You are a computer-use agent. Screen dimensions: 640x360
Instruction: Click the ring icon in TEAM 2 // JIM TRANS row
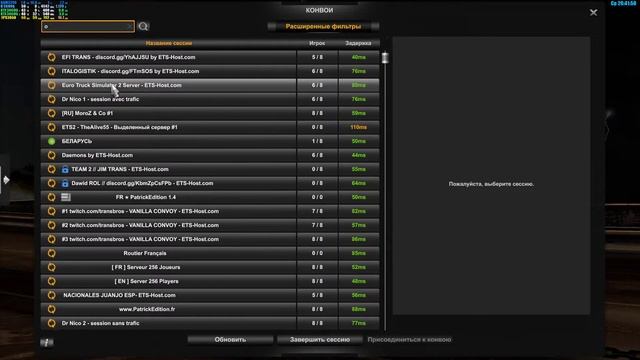click(x=51, y=169)
